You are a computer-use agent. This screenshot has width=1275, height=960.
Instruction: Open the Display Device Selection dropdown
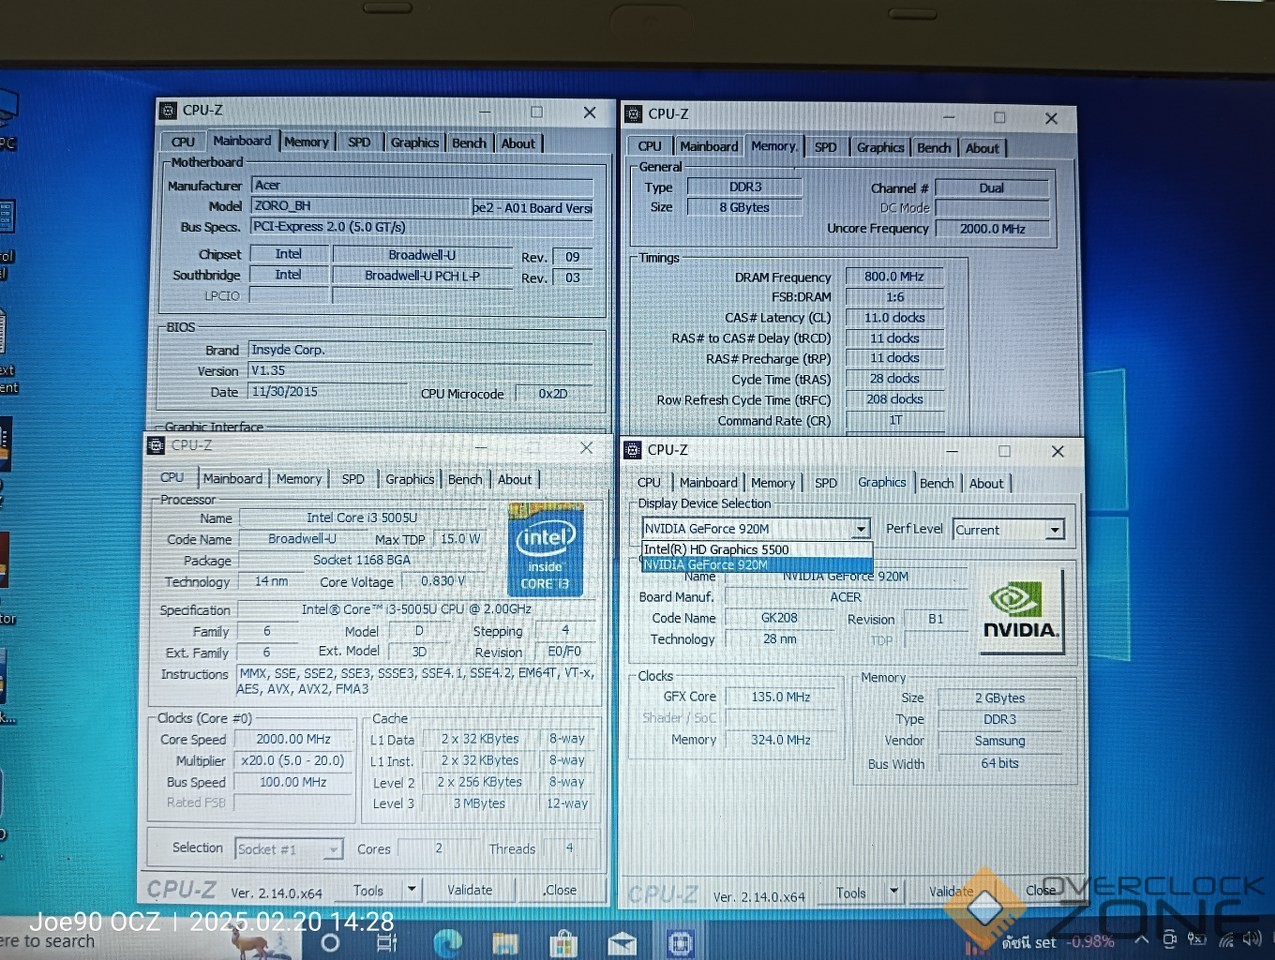860,529
